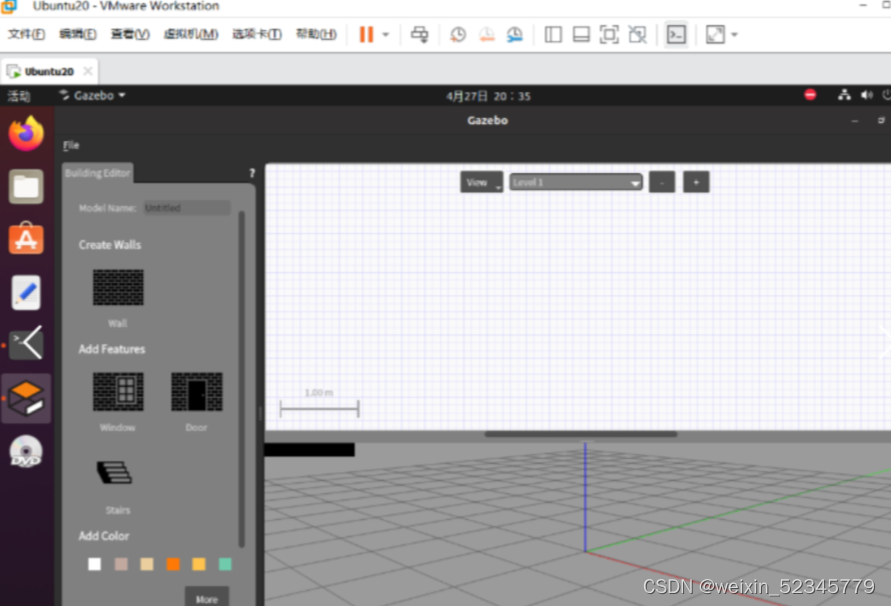Click the Gazebo icon in the dock
Screen dimensions: 891x606
click(x=26, y=398)
